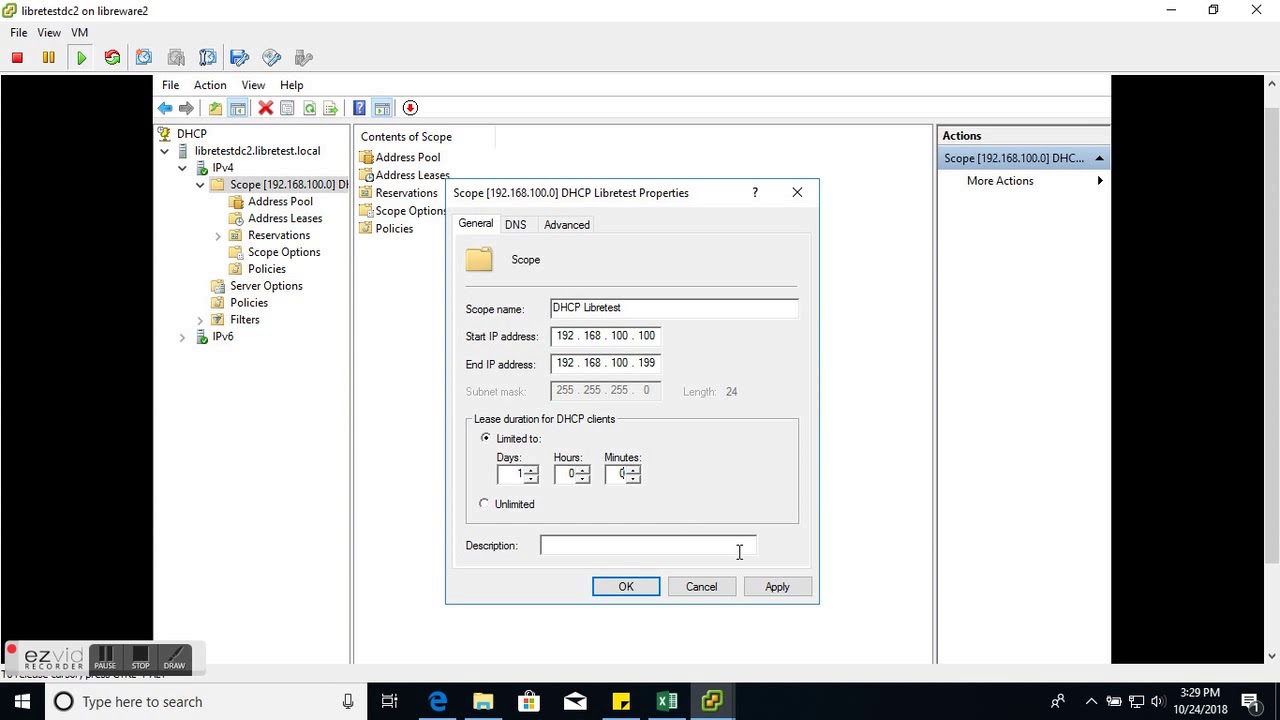Screen dimensions: 1280x720
Task: Increase the Days spinner value
Action: [531, 470]
